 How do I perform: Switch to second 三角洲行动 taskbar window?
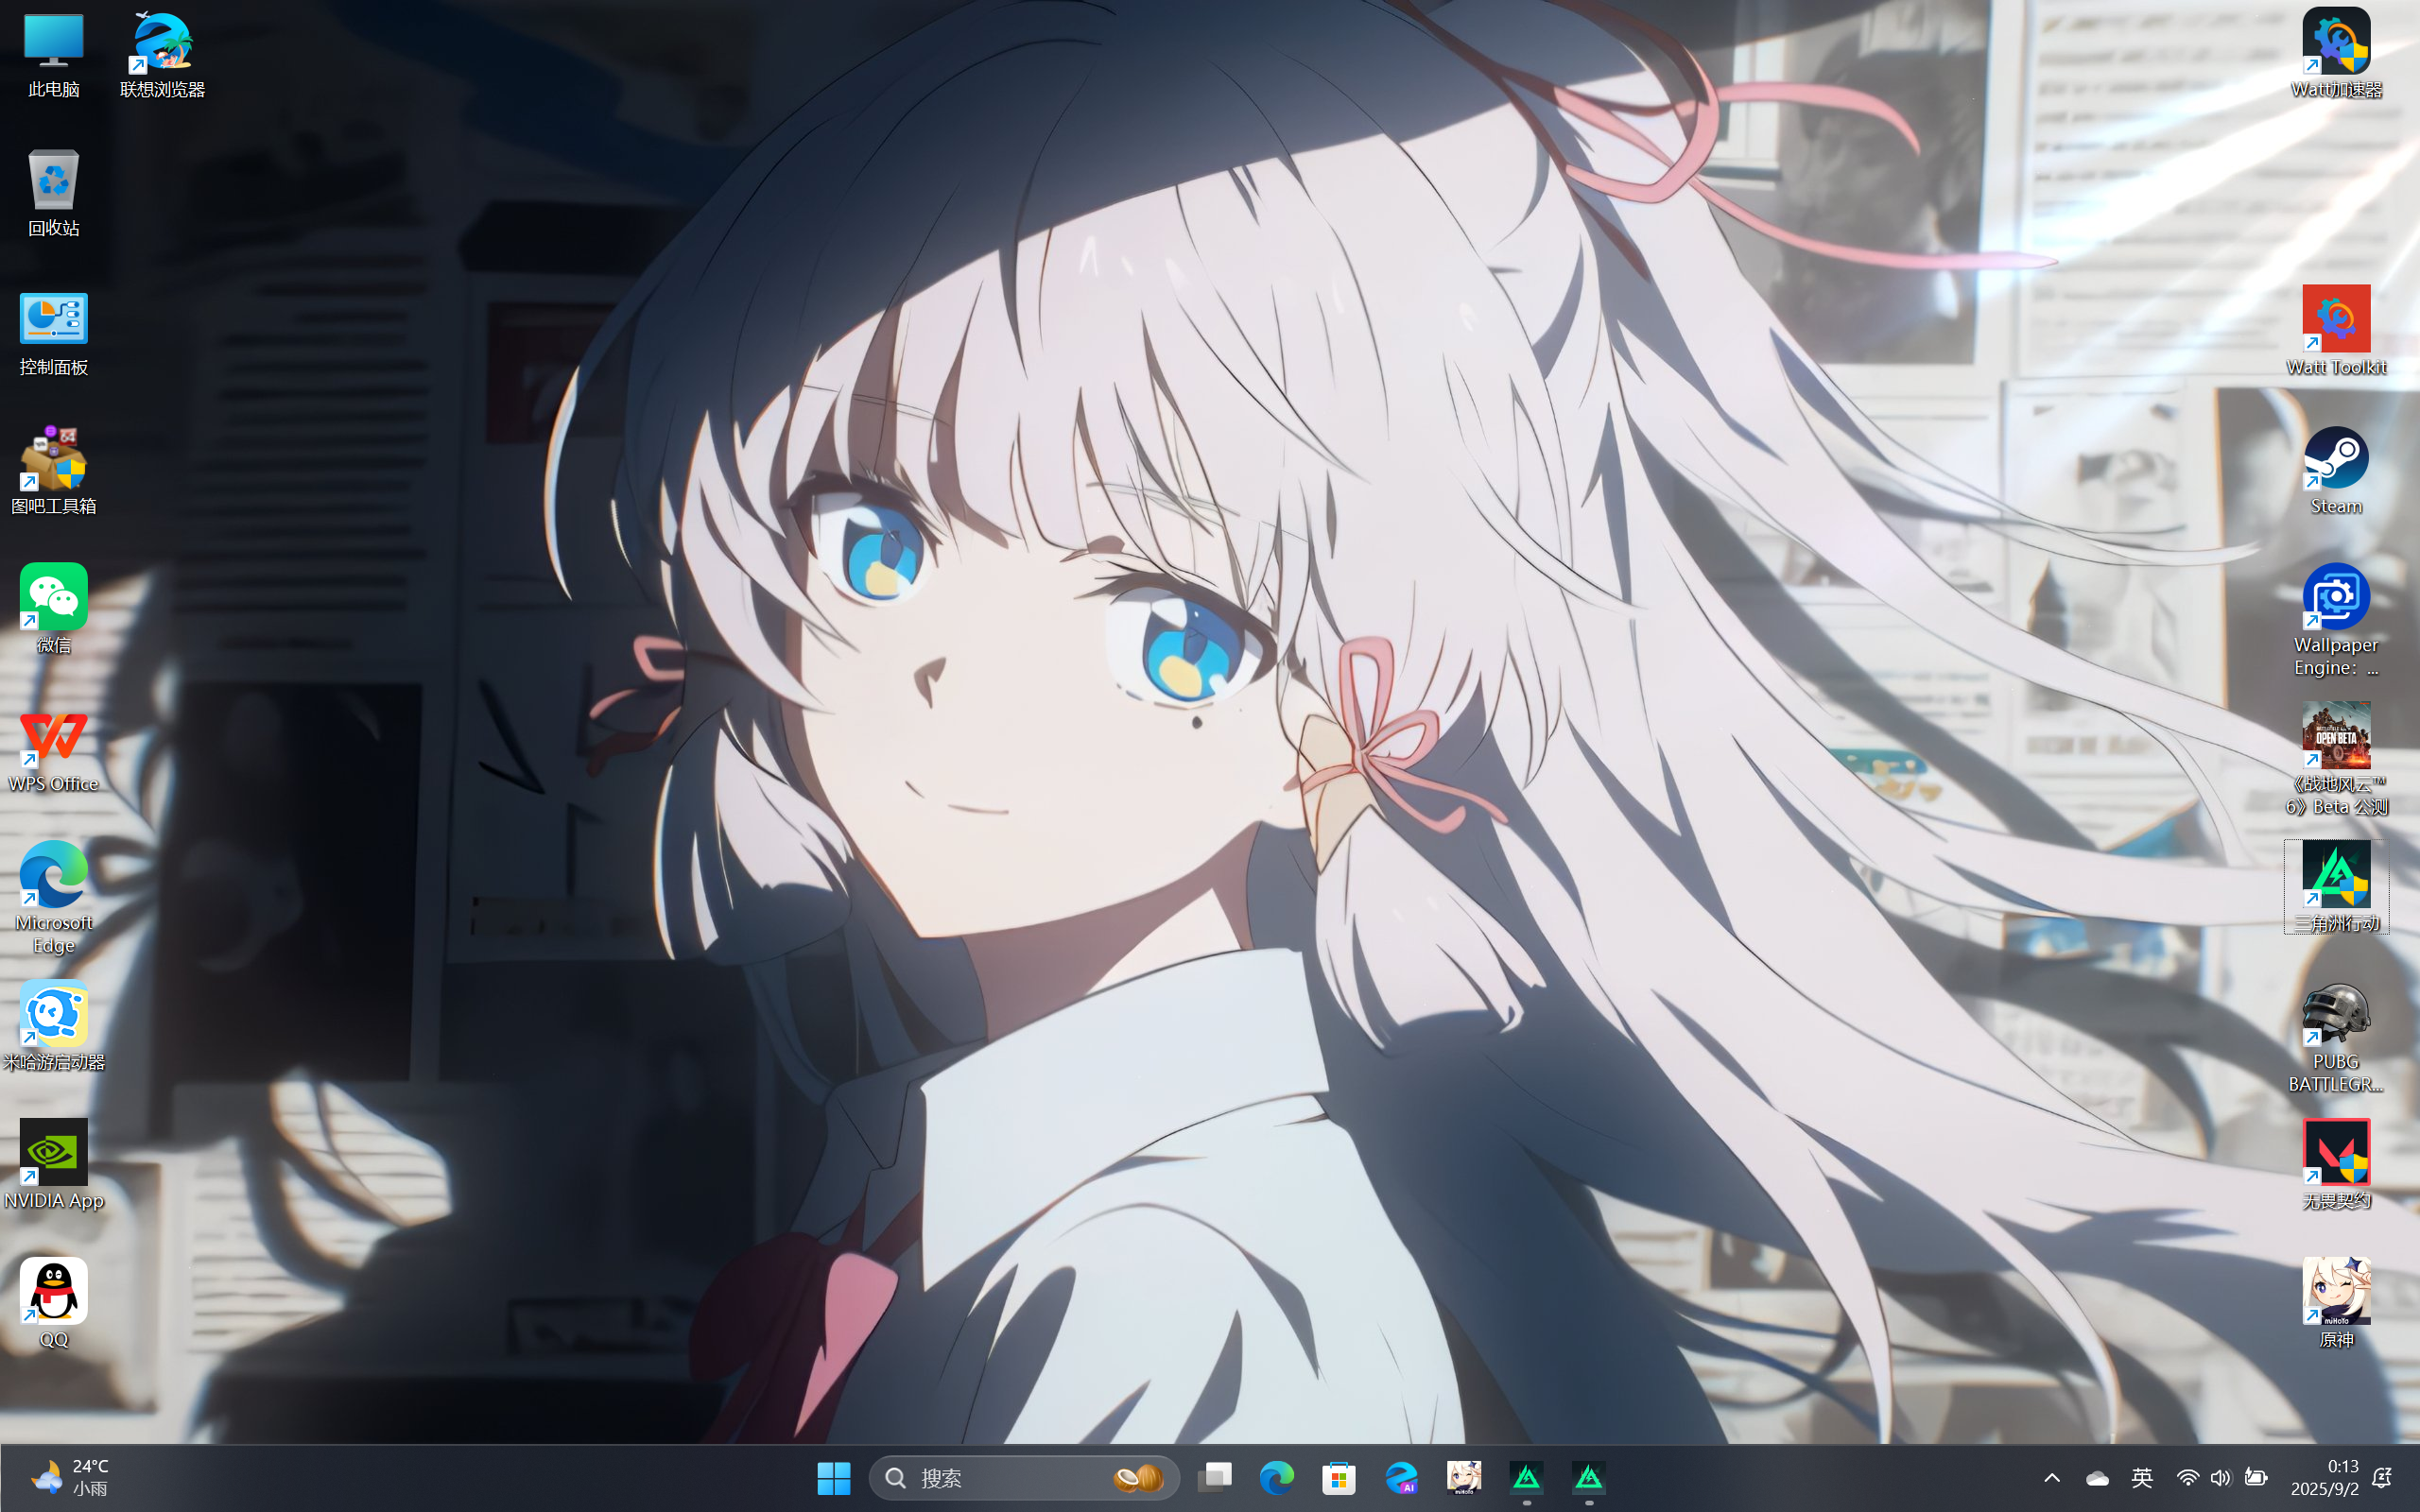[x=1589, y=1478]
